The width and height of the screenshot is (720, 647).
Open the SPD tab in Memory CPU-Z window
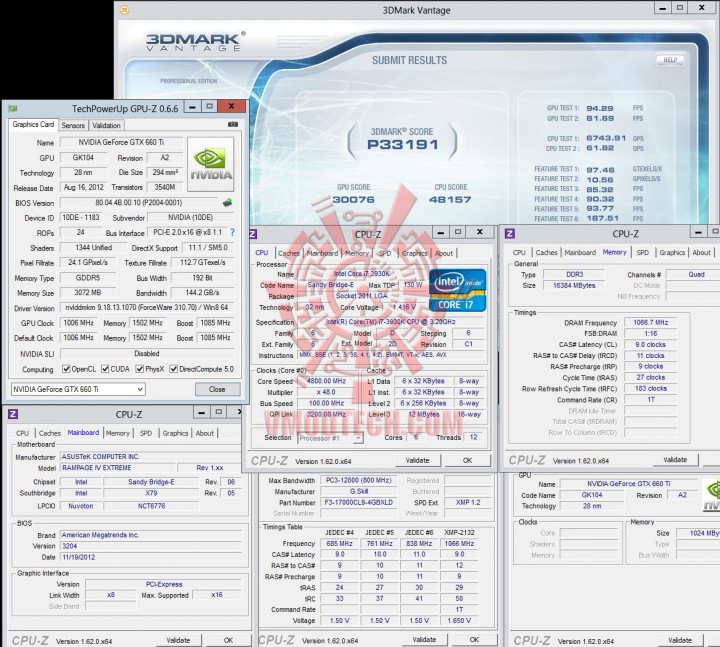tap(642, 253)
